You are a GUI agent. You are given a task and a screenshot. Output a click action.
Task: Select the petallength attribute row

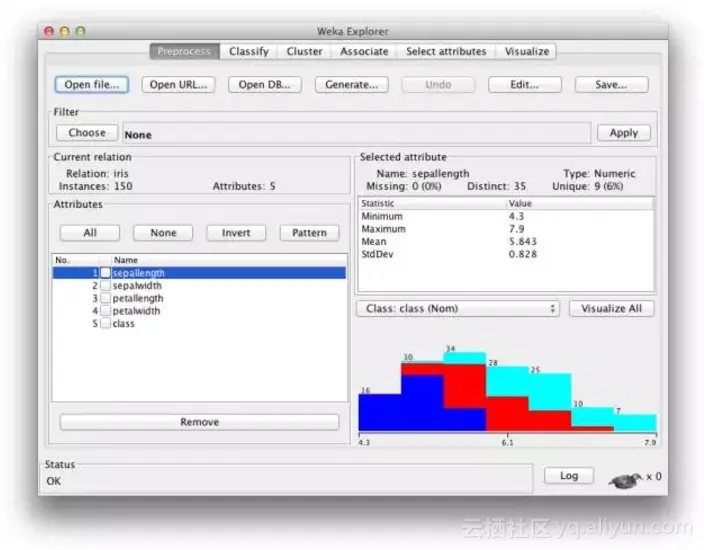(199, 298)
